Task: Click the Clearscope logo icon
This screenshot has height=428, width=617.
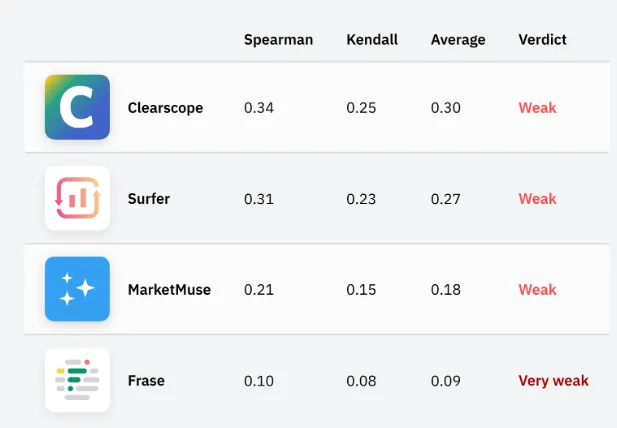Action: click(x=77, y=107)
